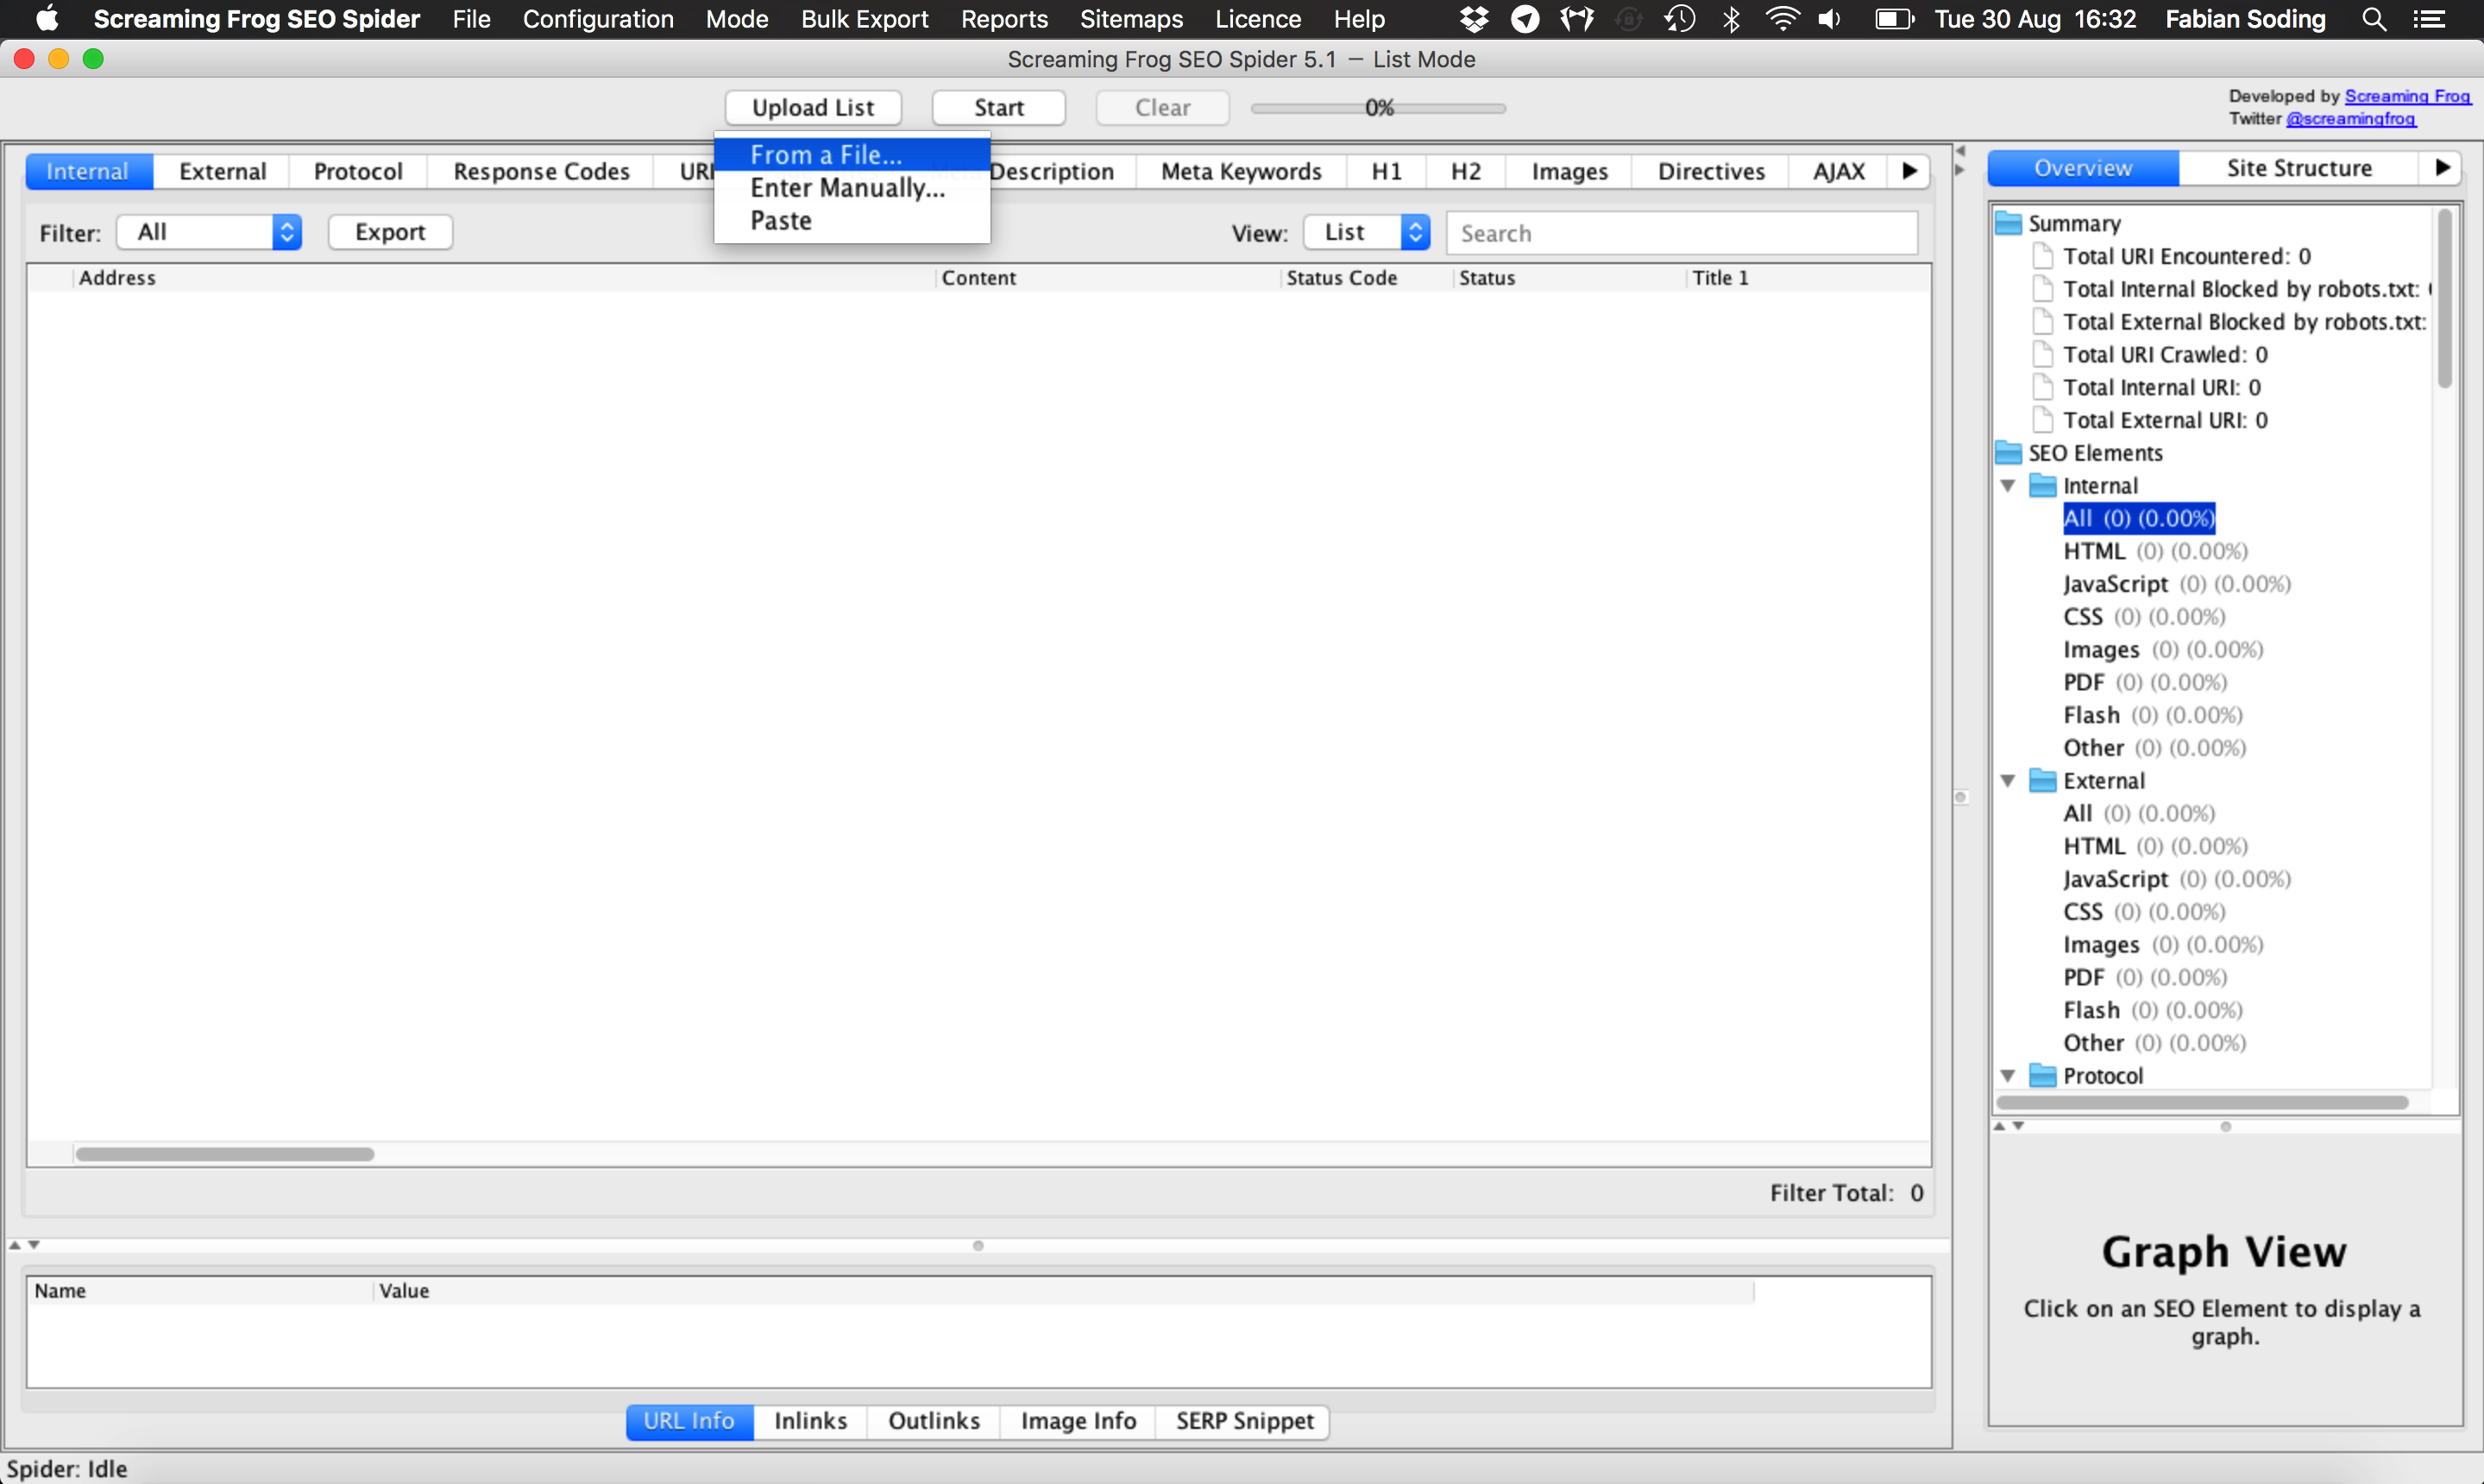Focus the Search input field
The height and width of the screenshot is (1484, 2484).
[x=1682, y=233]
